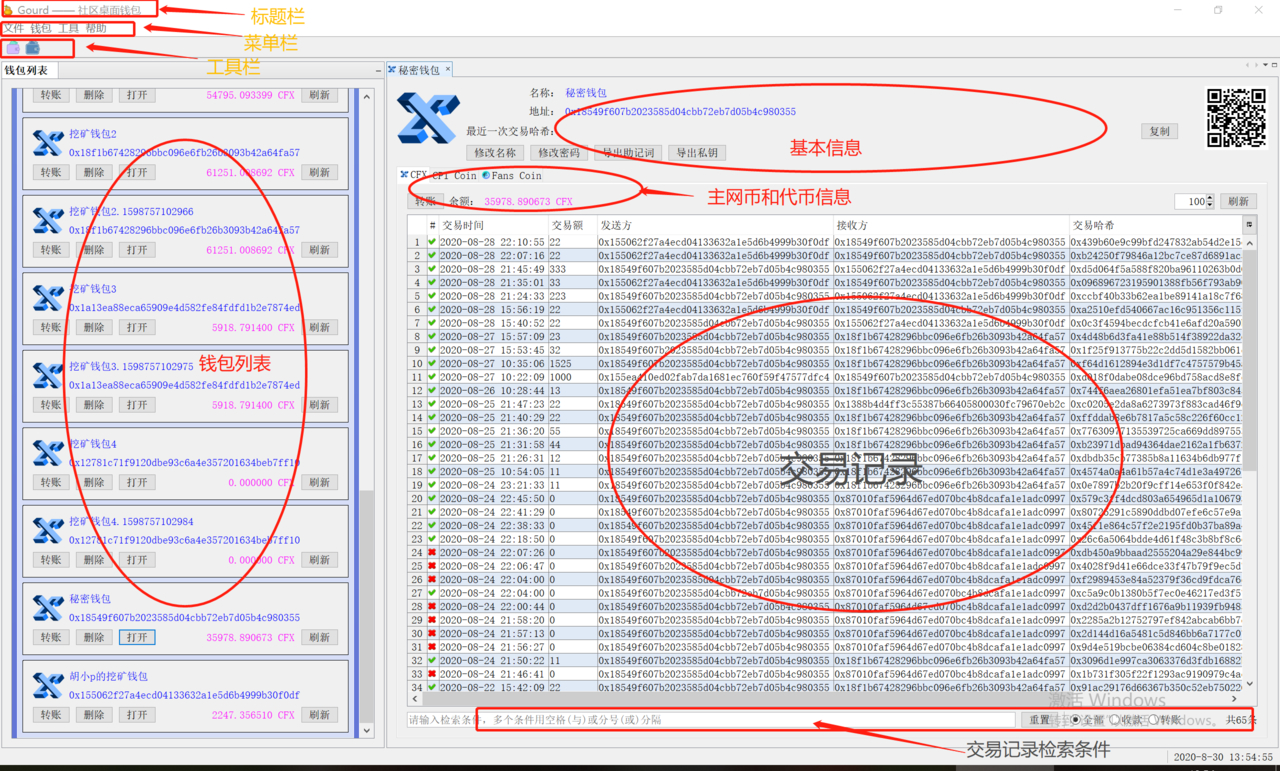Screen dimensions: 1280x771
Task: Click the QR code image
Action: click(1236, 118)
